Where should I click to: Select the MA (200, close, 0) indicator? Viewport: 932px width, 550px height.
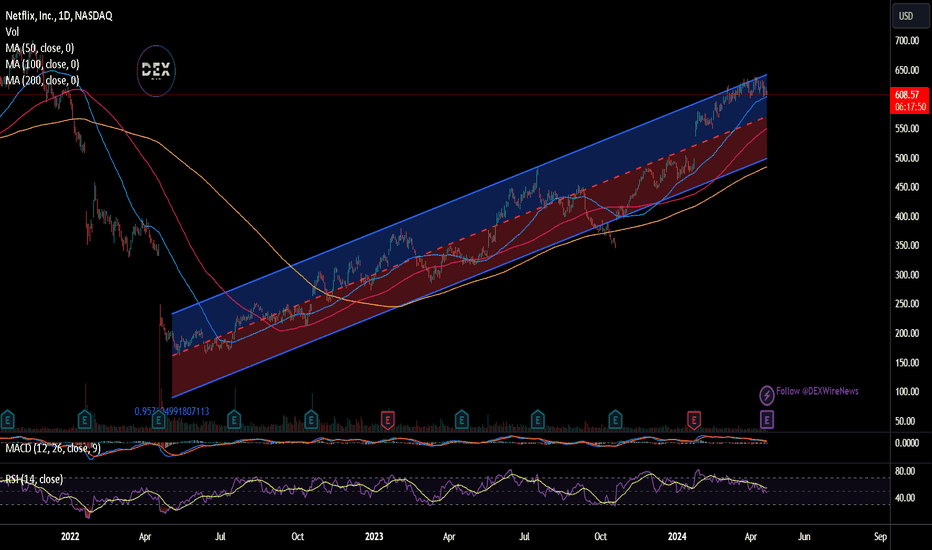coord(42,80)
